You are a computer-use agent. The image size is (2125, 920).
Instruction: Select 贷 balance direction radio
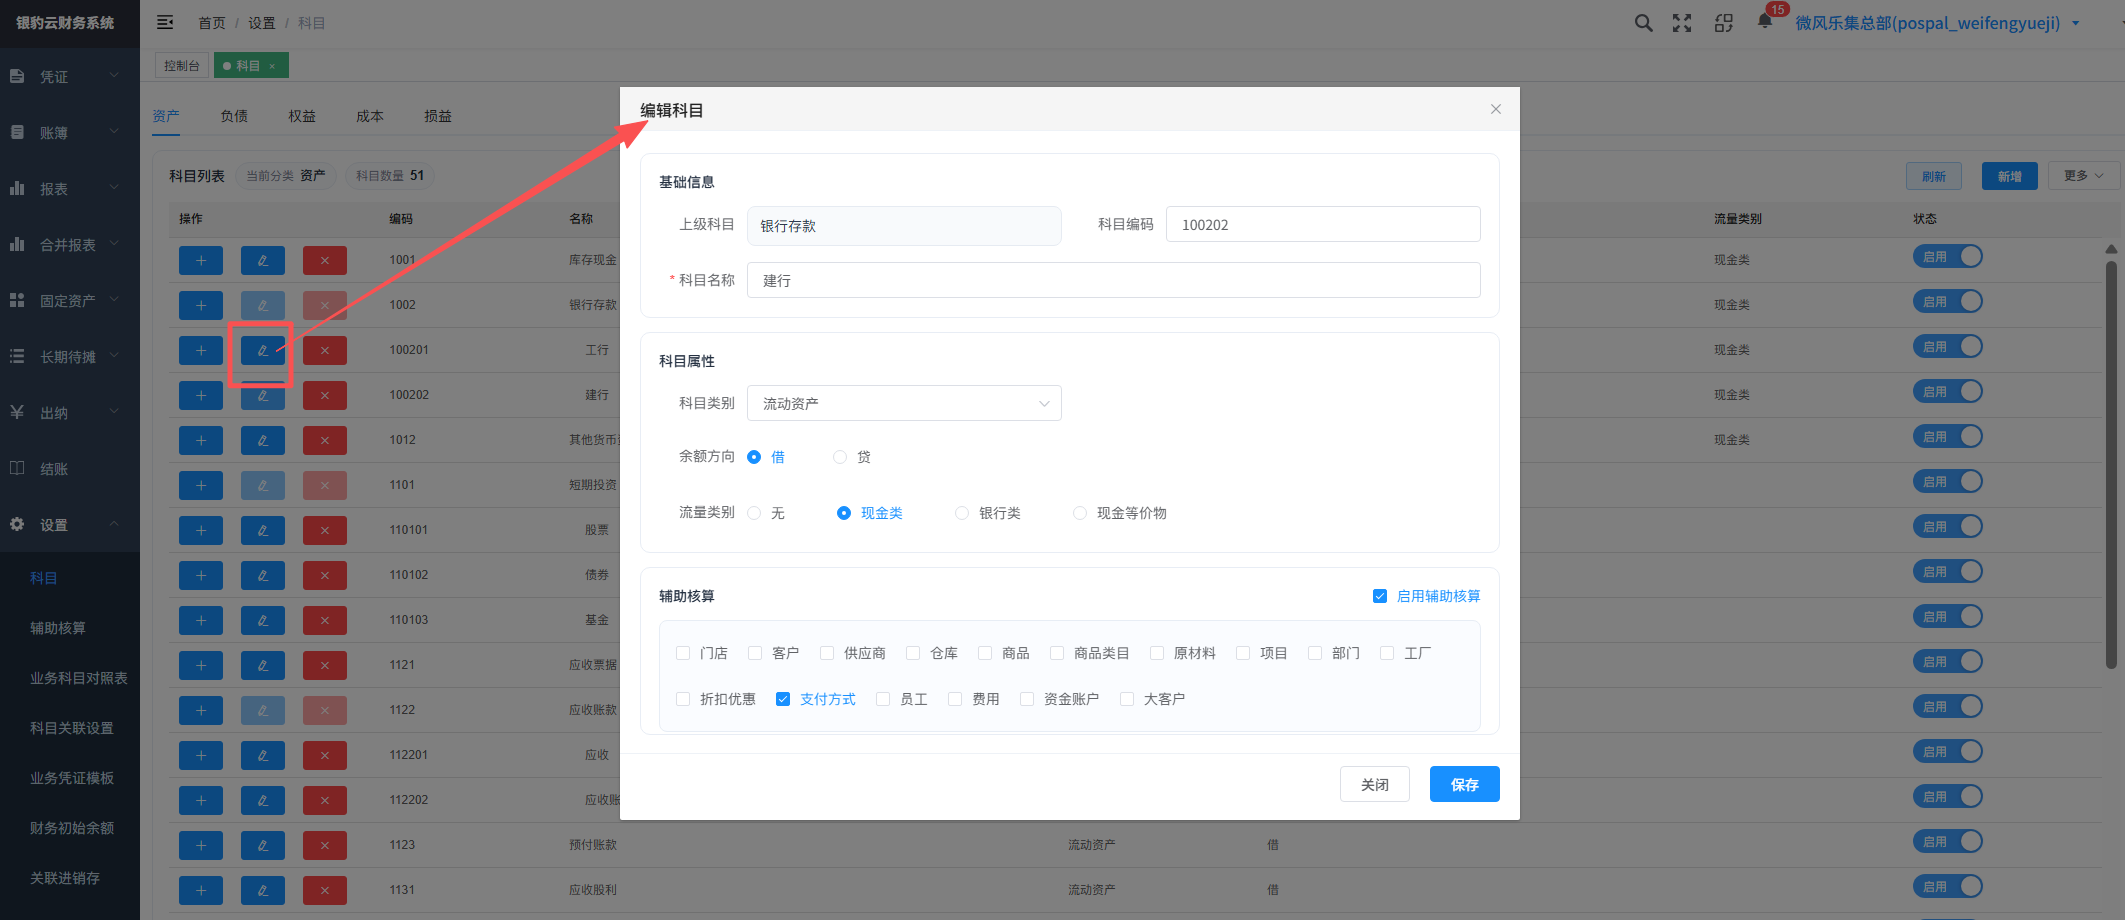pyautogui.click(x=840, y=457)
